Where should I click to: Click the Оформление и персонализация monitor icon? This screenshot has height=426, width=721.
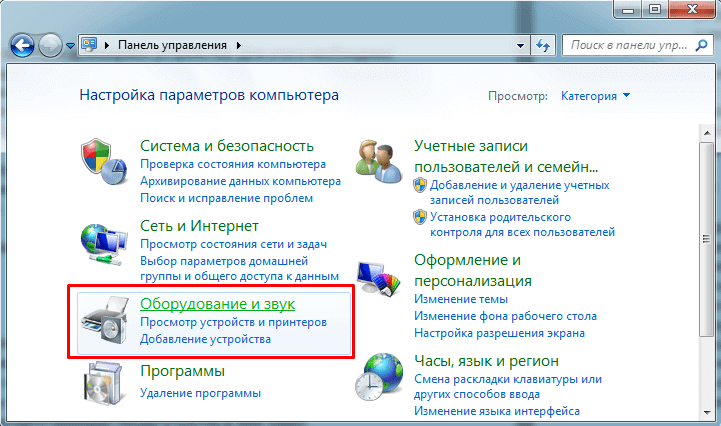click(379, 278)
